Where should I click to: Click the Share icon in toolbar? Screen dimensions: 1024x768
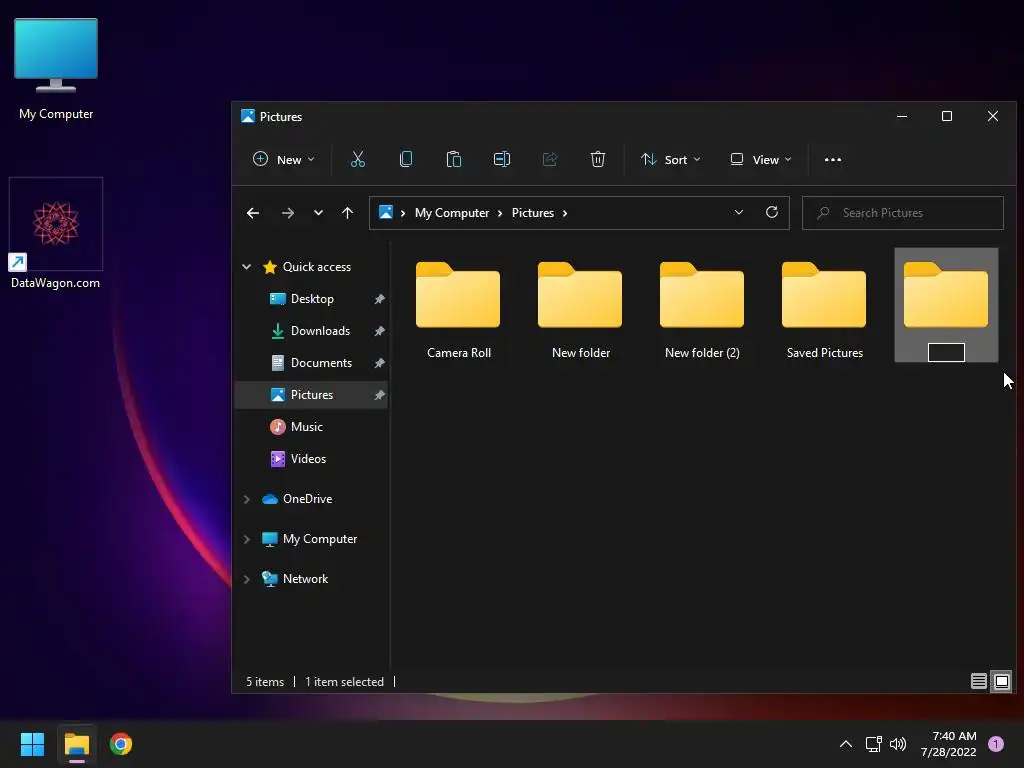(x=550, y=159)
